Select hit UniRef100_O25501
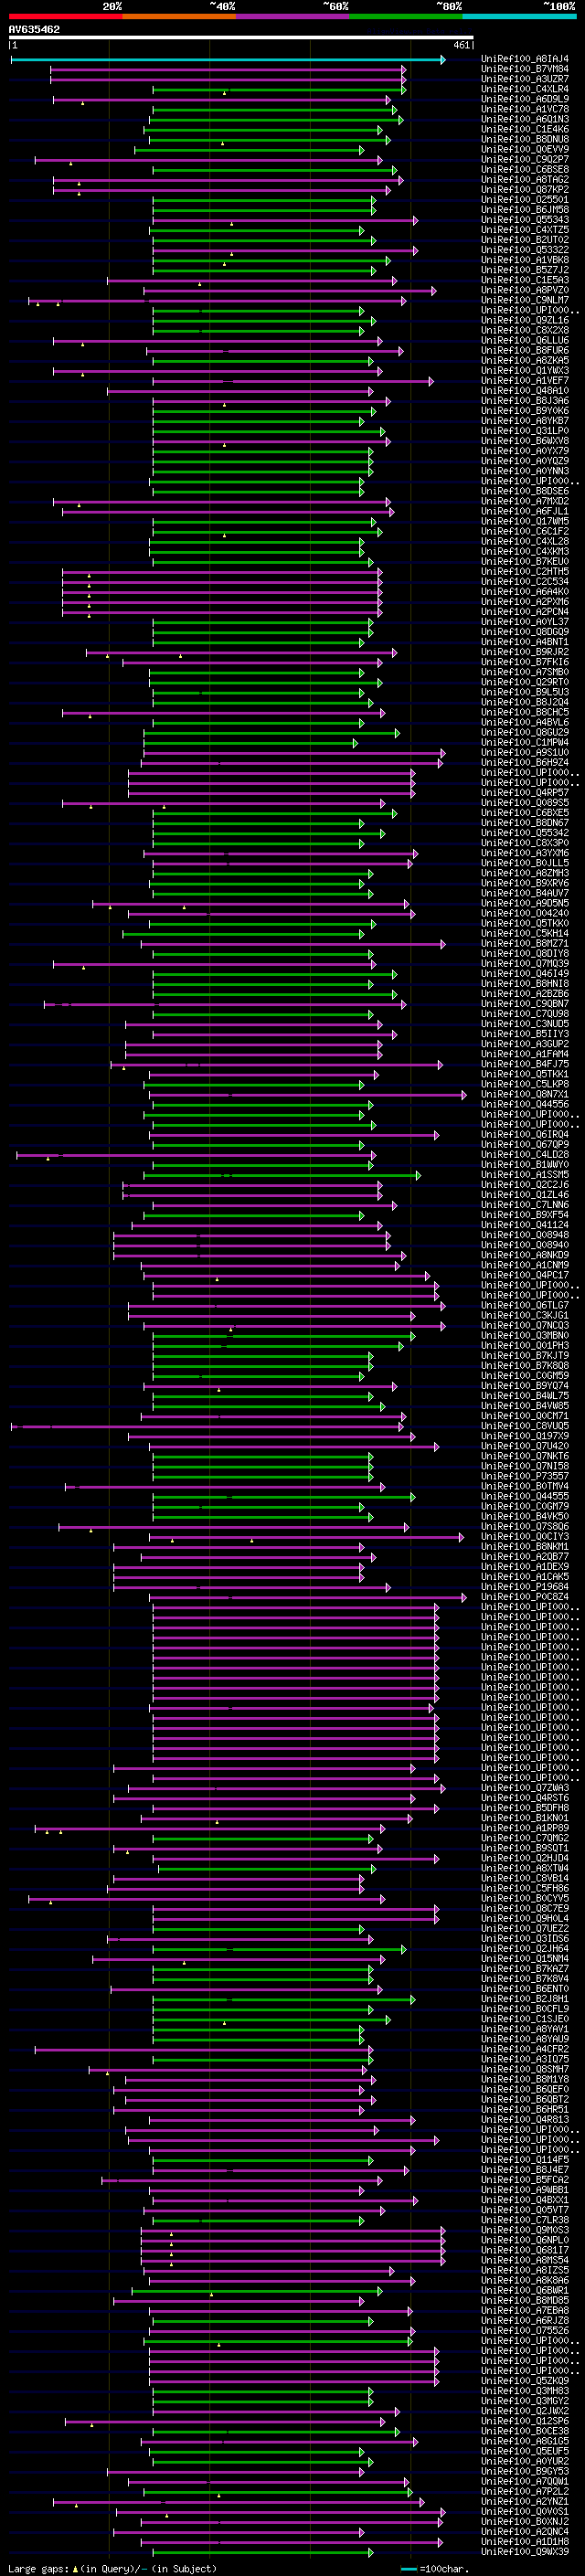This screenshot has width=585, height=2576. coord(525,200)
